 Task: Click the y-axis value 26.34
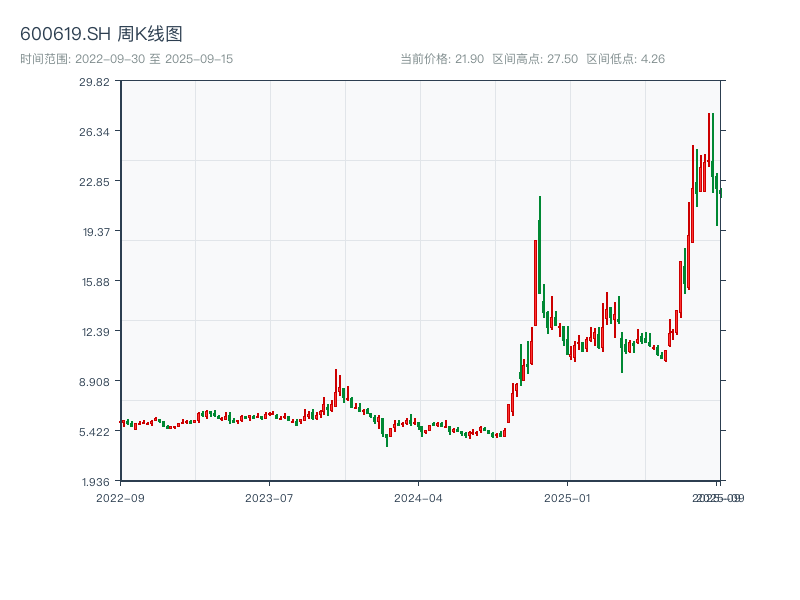[x=94, y=132]
